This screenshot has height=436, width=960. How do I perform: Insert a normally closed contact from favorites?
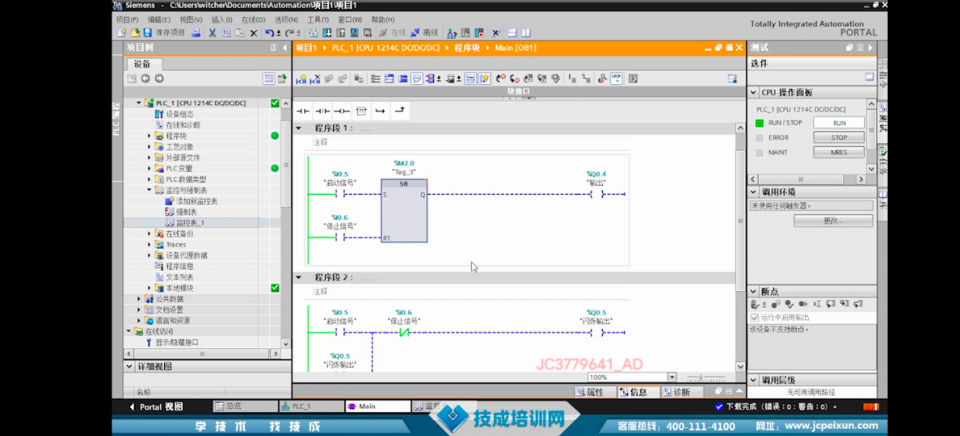point(322,111)
